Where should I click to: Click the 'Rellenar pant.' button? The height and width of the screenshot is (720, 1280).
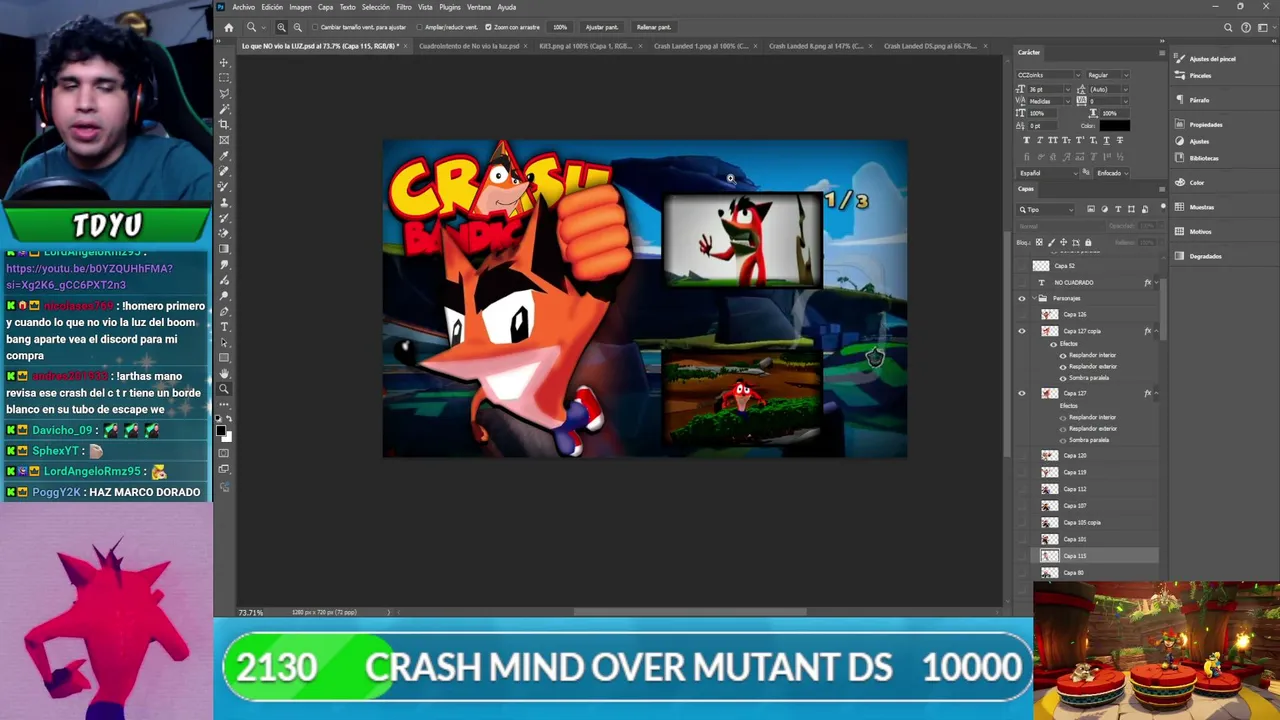click(654, 27)
